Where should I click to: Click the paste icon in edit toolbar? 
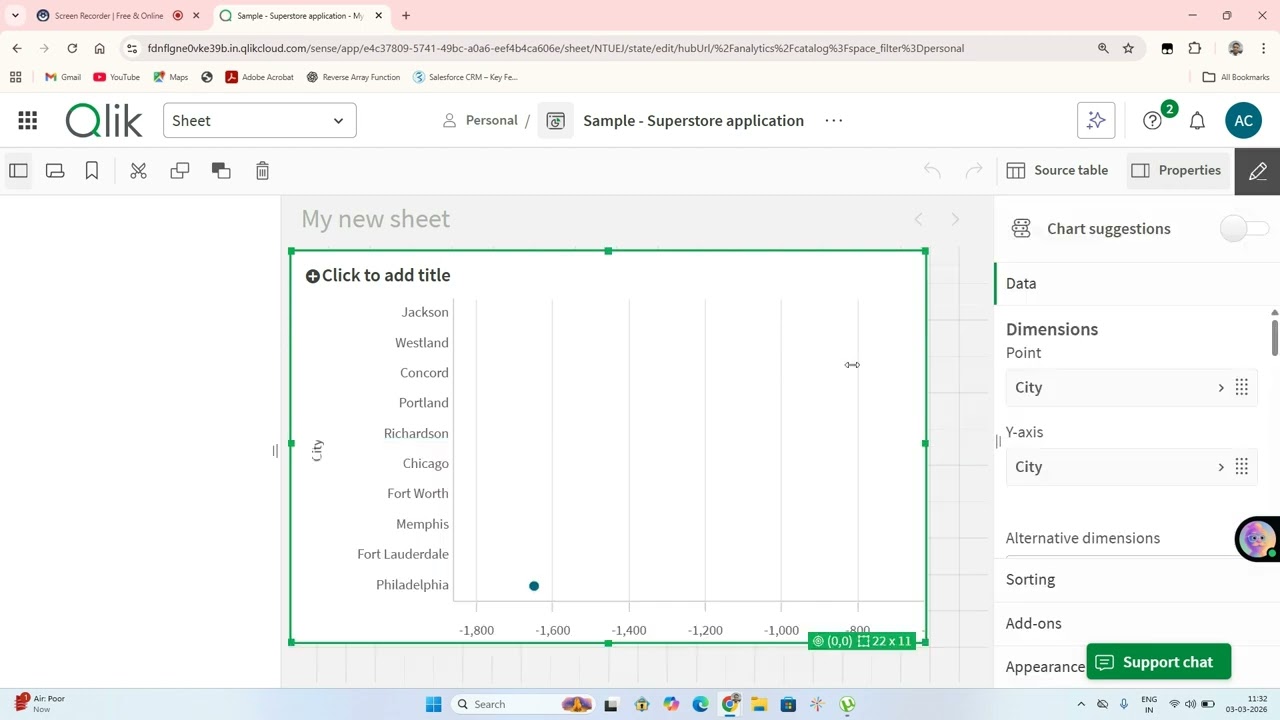tap(221, 171)
